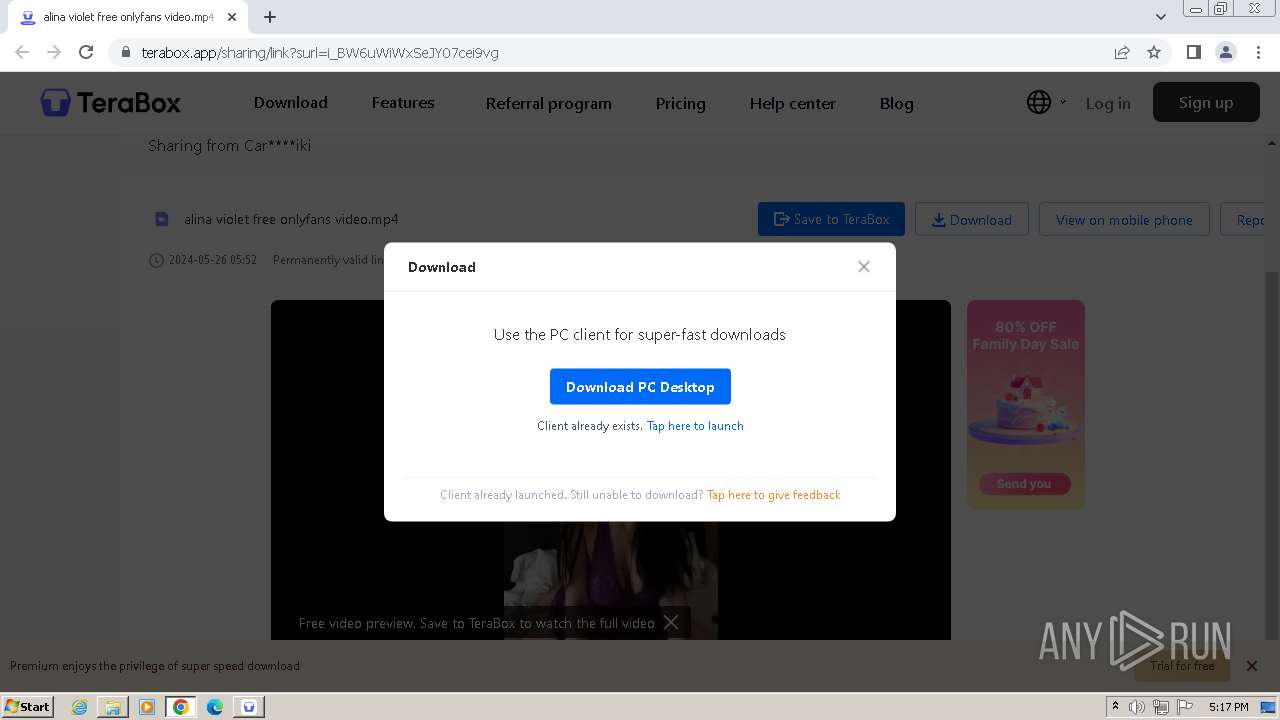Click the Windows Start button
Screen dimensions: 1280x720
click(x=28, y=706)
